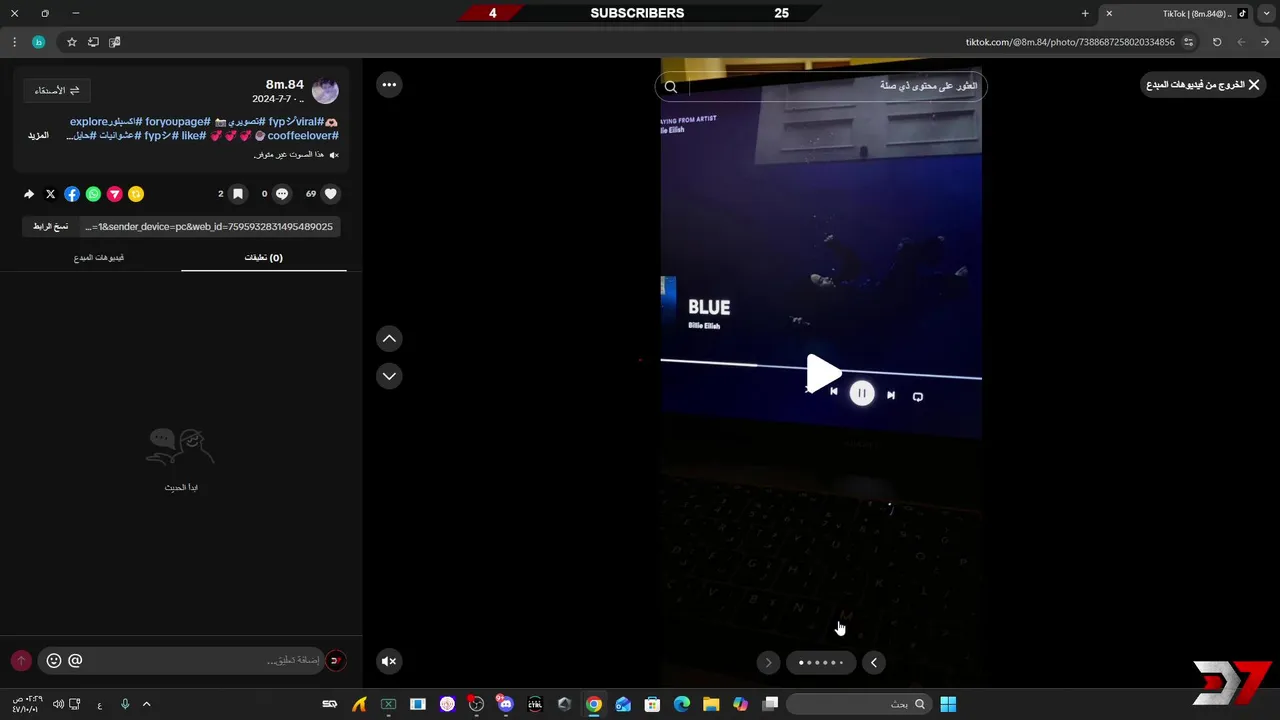The width and height of the screenshot is (1280, 720).
Task: Open 8m.84 profile avatar
Action: 325,91
